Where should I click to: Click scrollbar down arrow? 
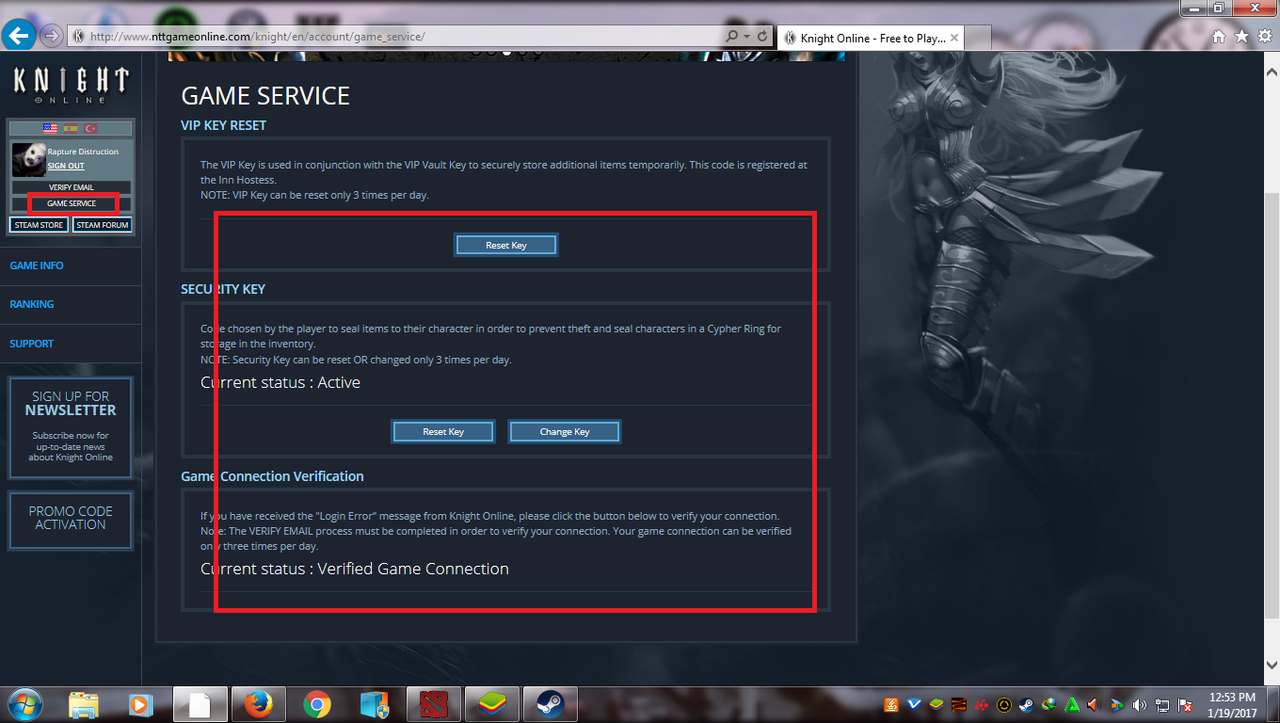(x=1271, y=665)
